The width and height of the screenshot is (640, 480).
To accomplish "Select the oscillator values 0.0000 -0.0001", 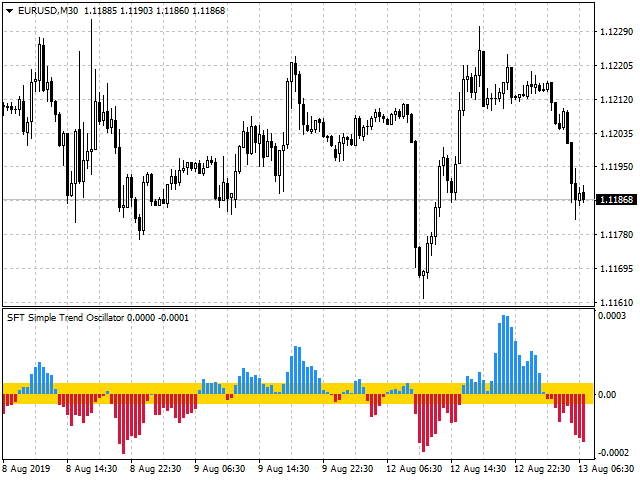I will (158, 318).
